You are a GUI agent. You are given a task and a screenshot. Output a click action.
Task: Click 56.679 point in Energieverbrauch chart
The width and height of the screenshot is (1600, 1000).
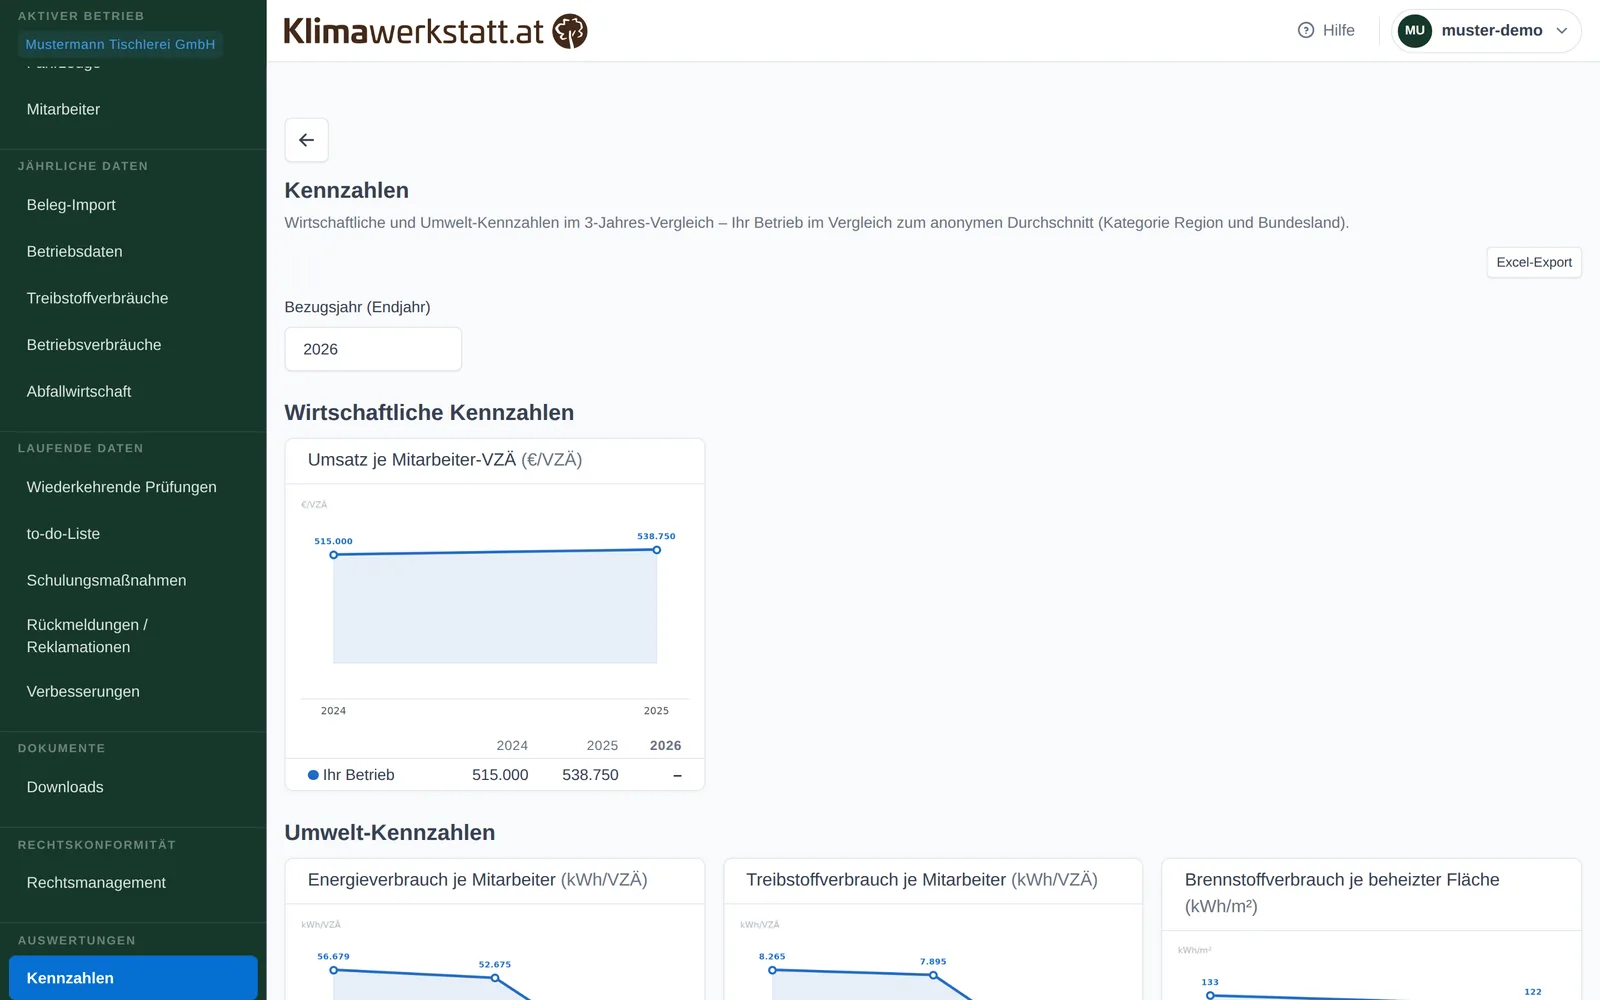coord(334,970)
